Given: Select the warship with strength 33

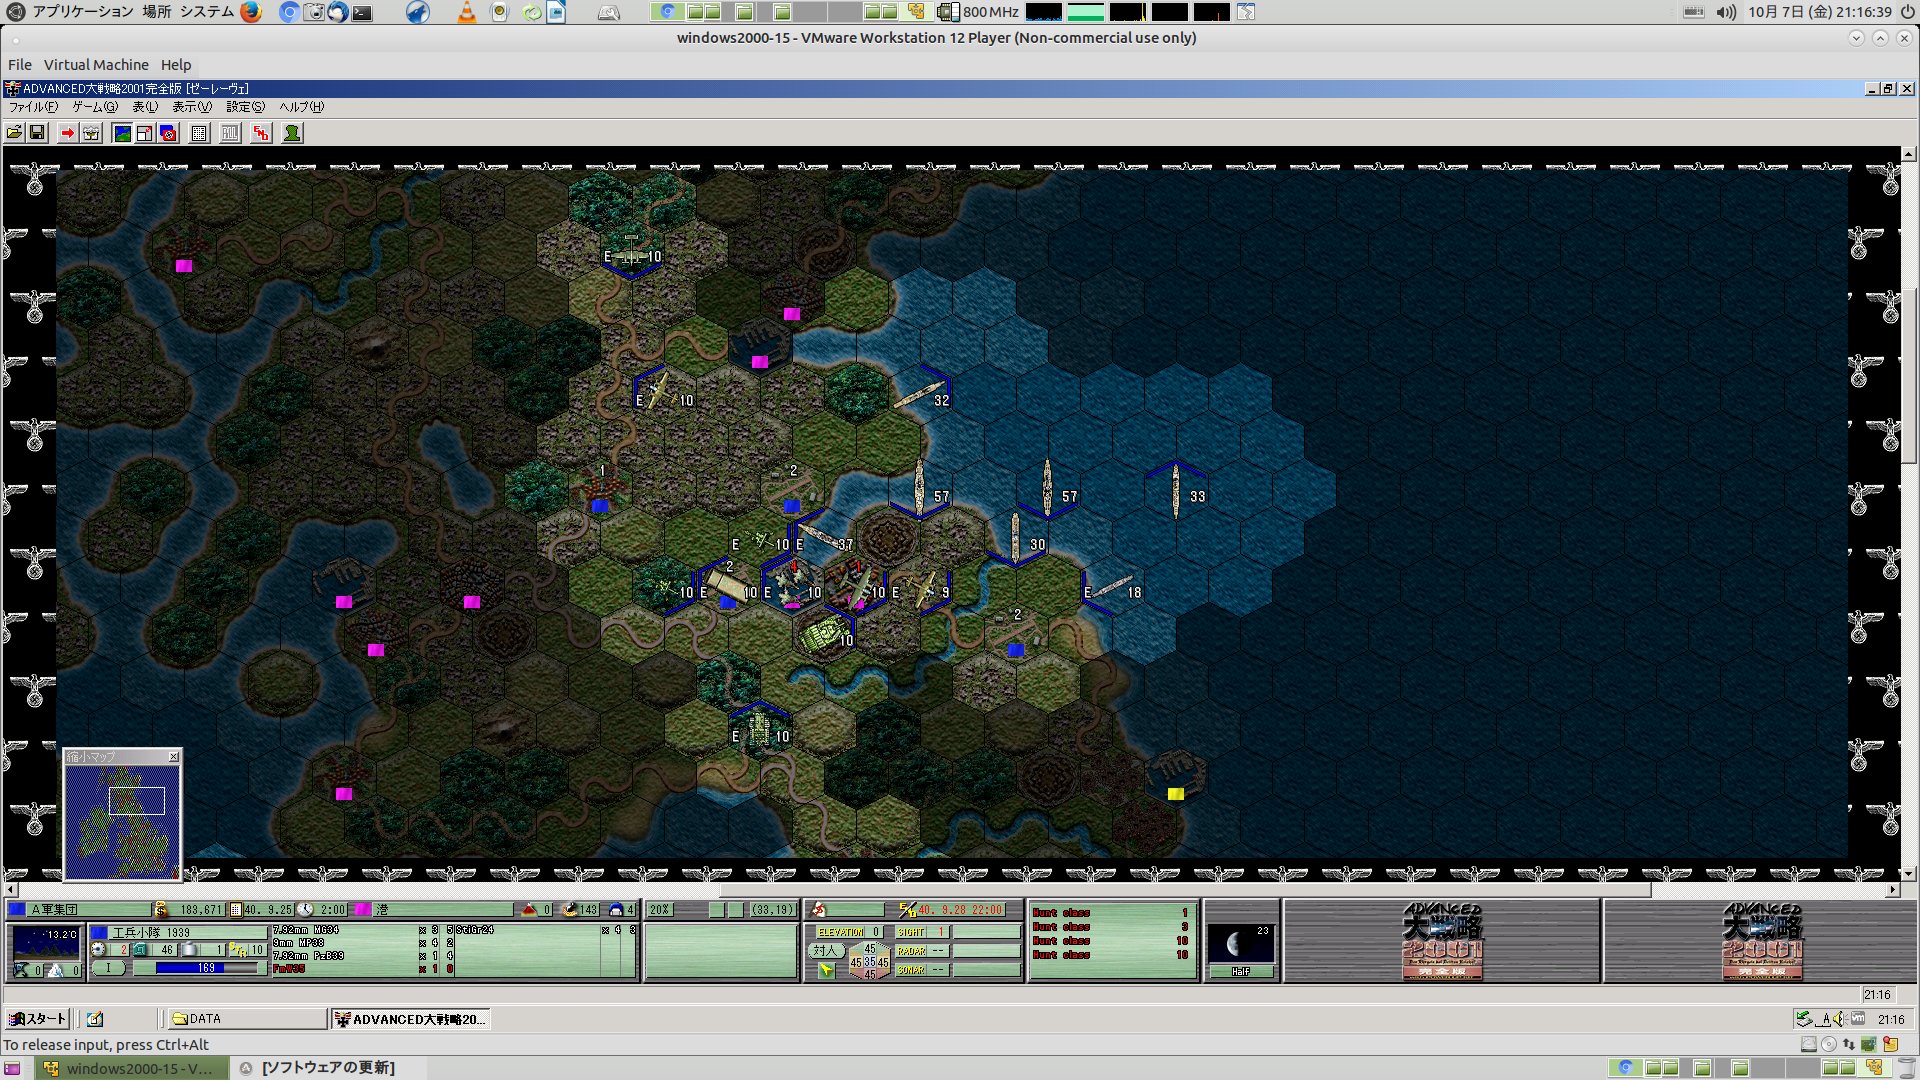Looking at the screenshot, I should [1176, 490].
